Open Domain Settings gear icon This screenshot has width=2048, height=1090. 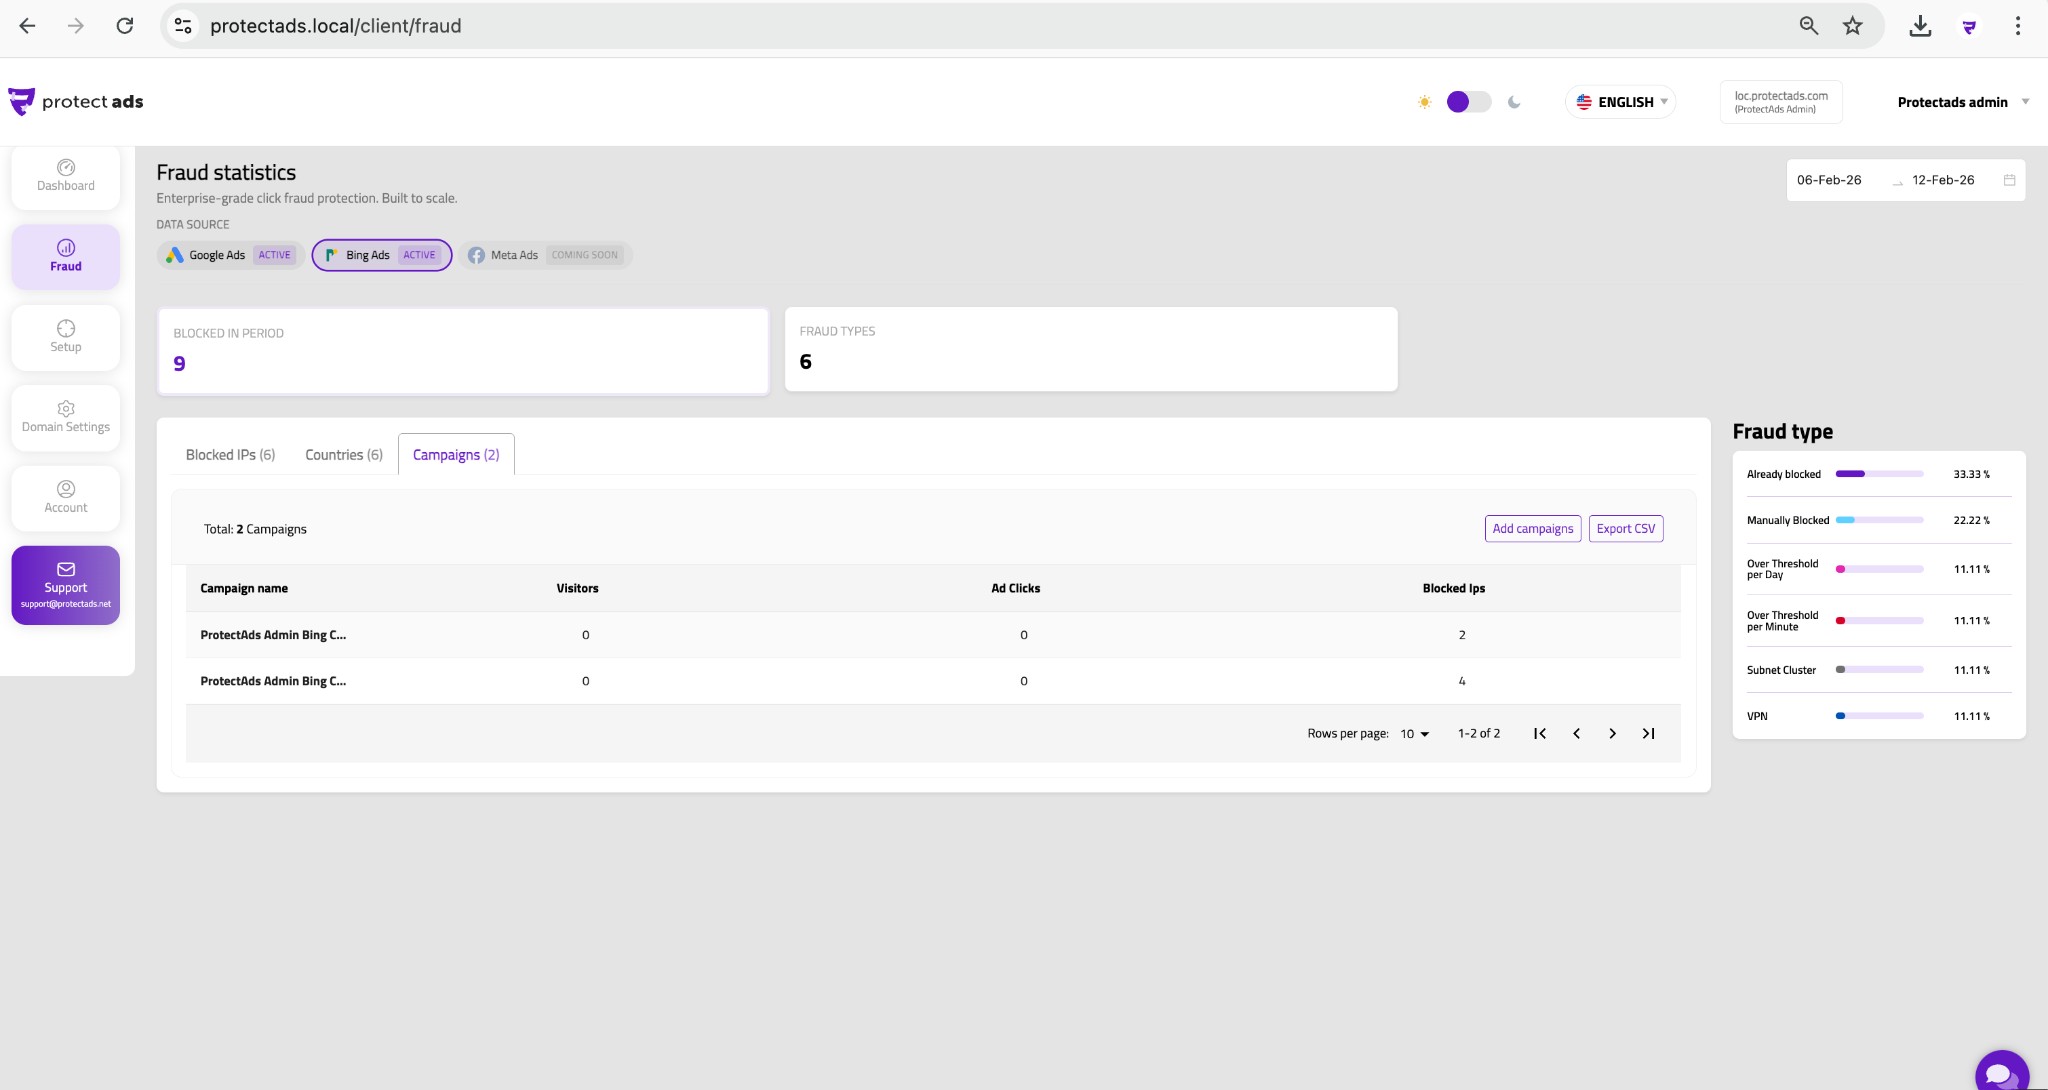(66, 409)
